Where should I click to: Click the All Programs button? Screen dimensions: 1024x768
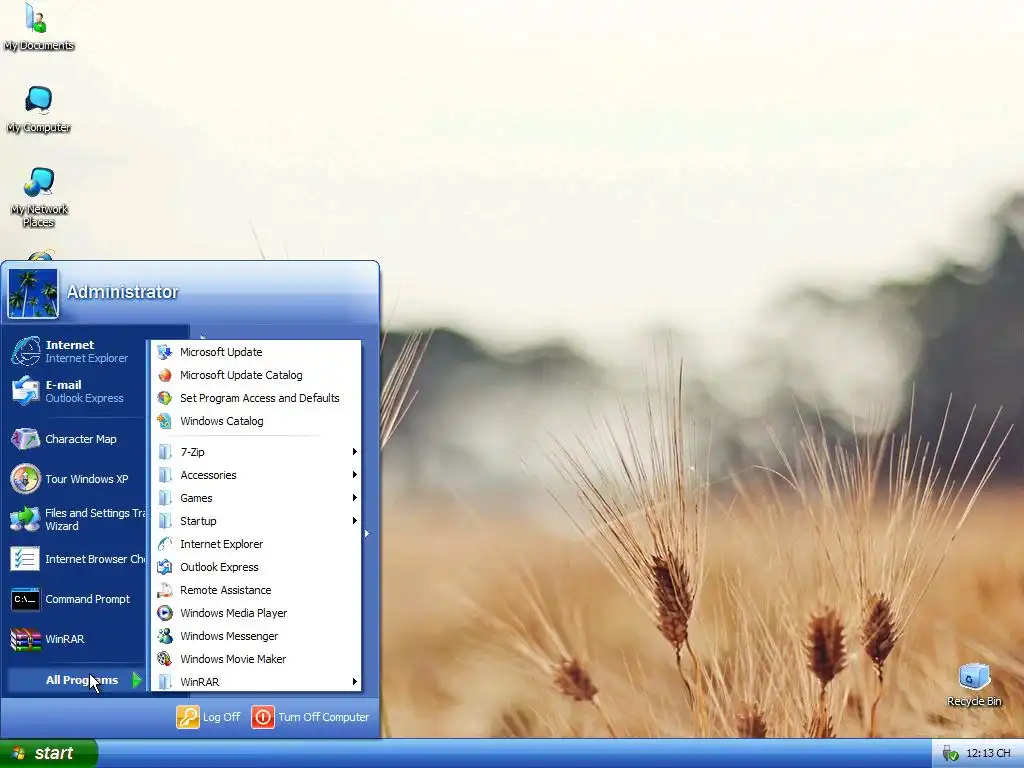[x=76, y=680]
